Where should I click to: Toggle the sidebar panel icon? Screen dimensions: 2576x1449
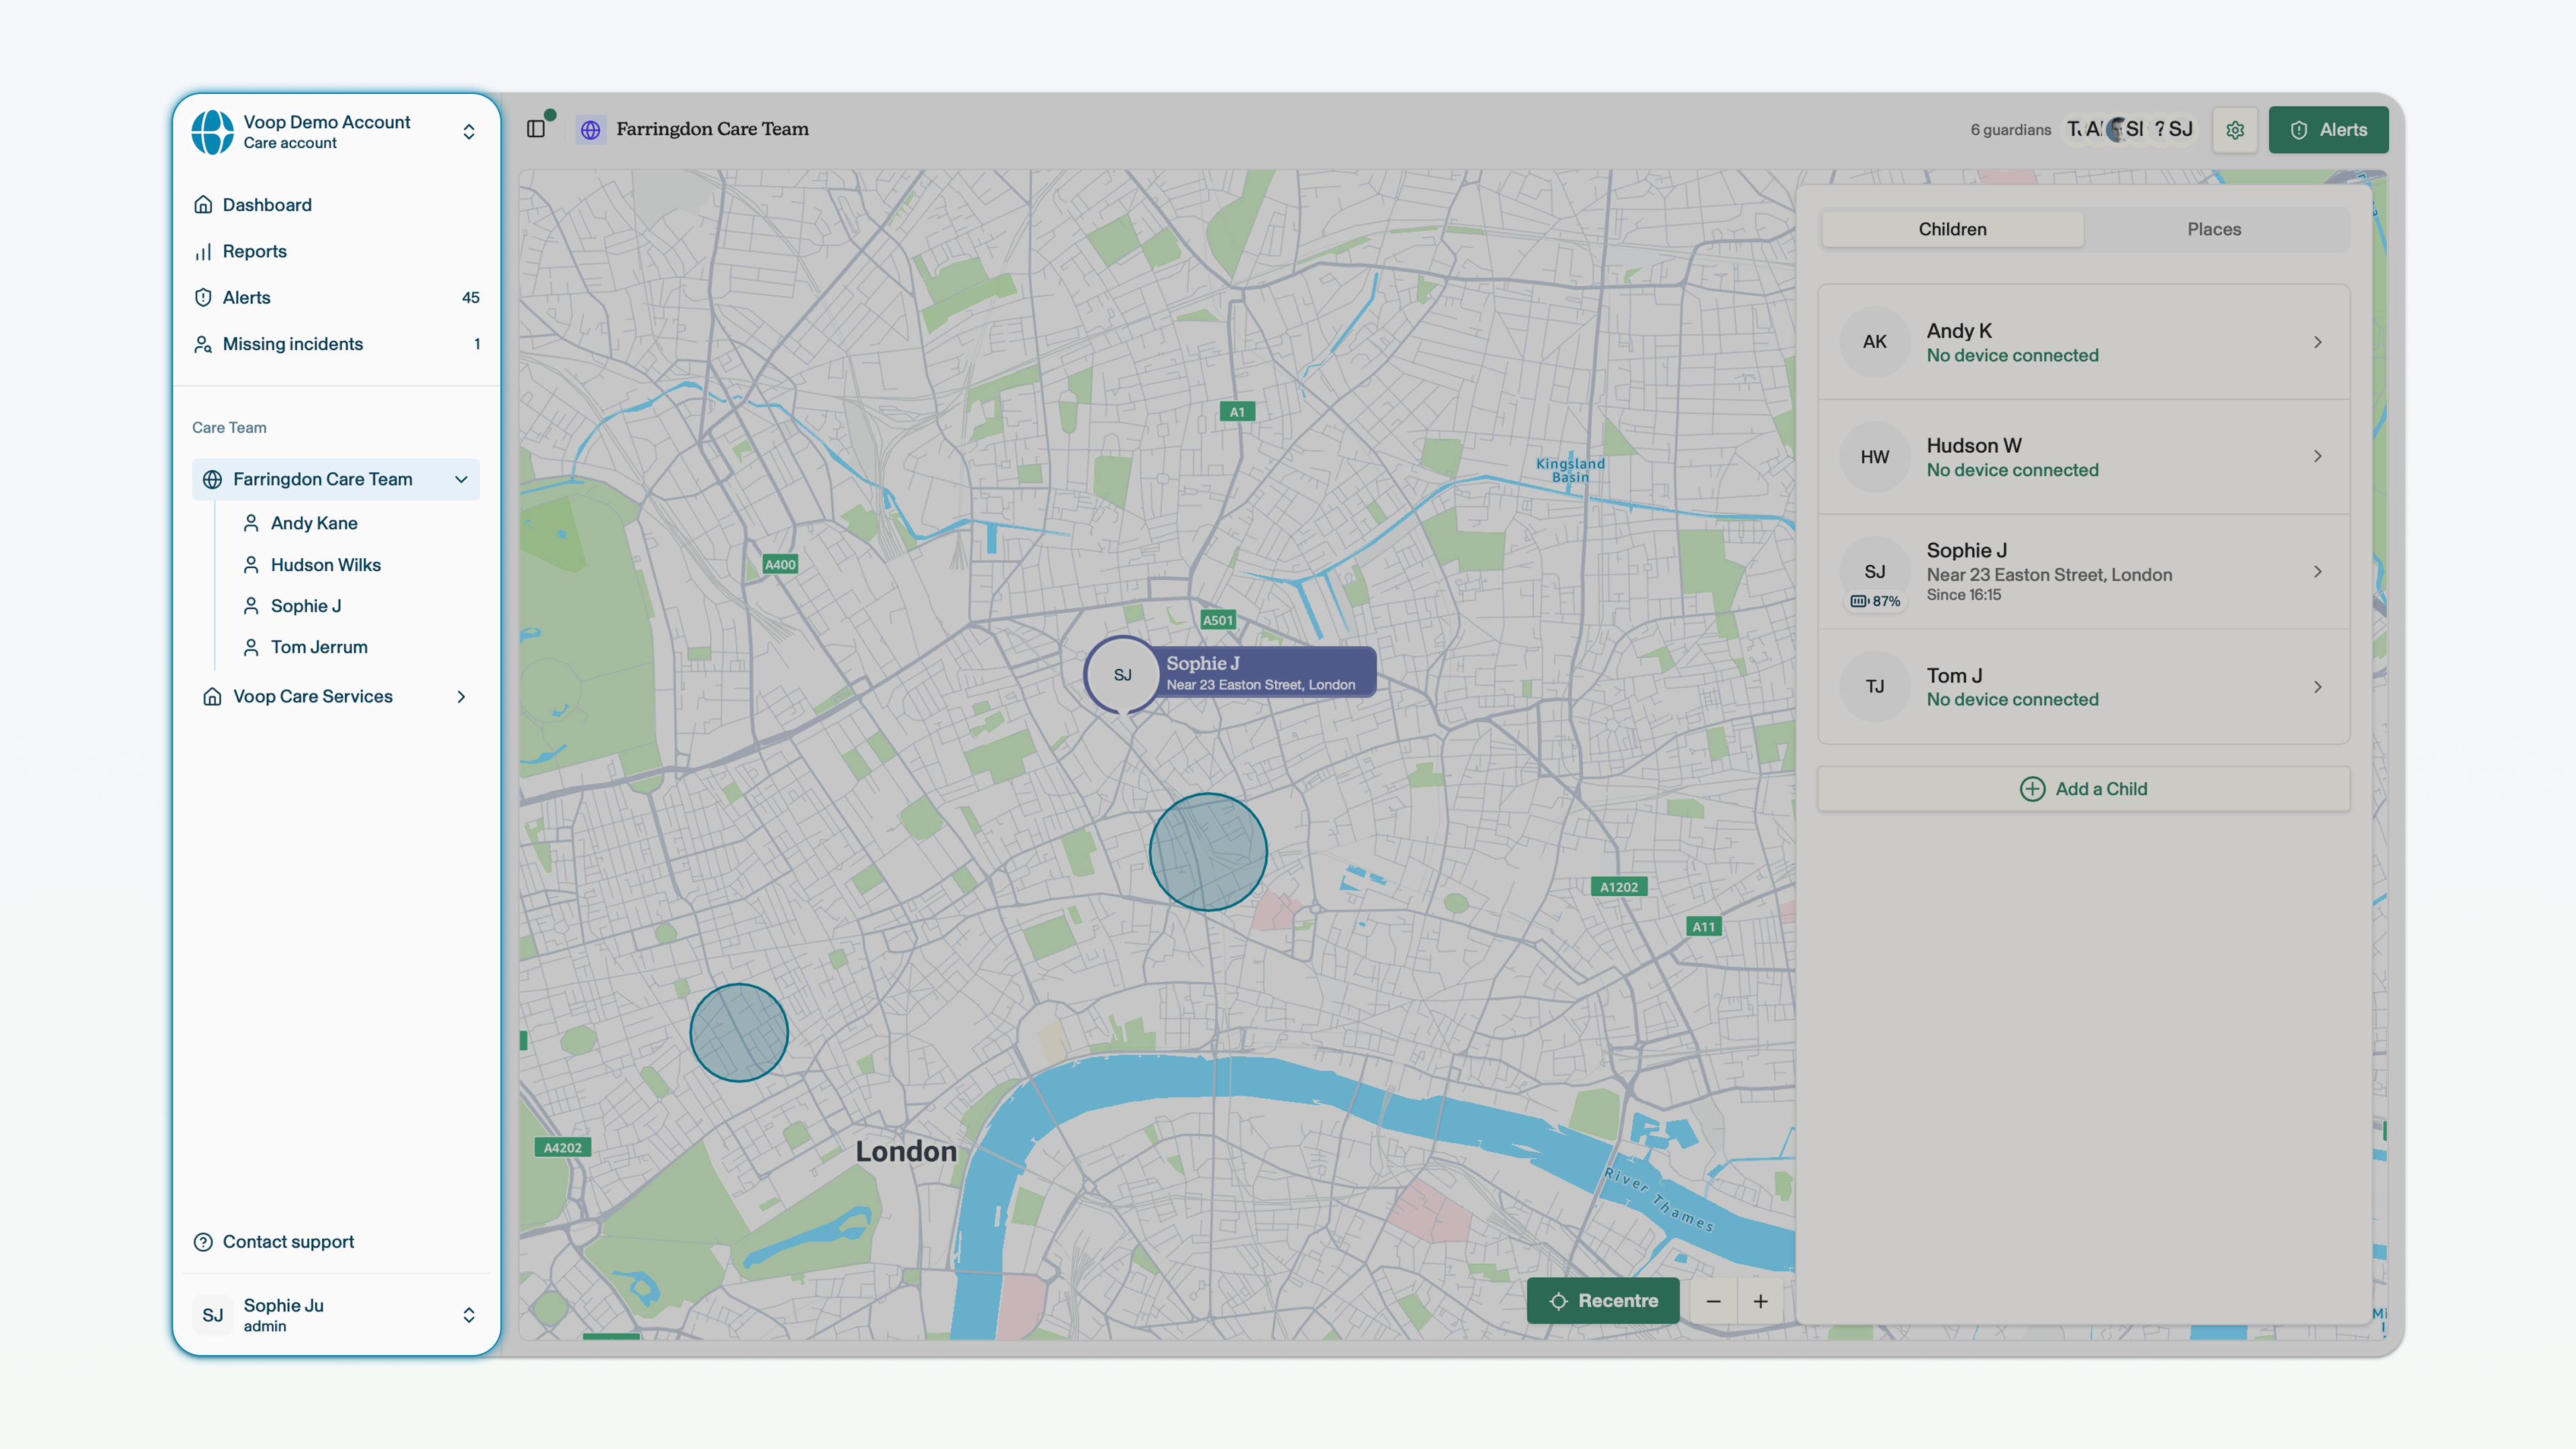click(x=536, y=129)
